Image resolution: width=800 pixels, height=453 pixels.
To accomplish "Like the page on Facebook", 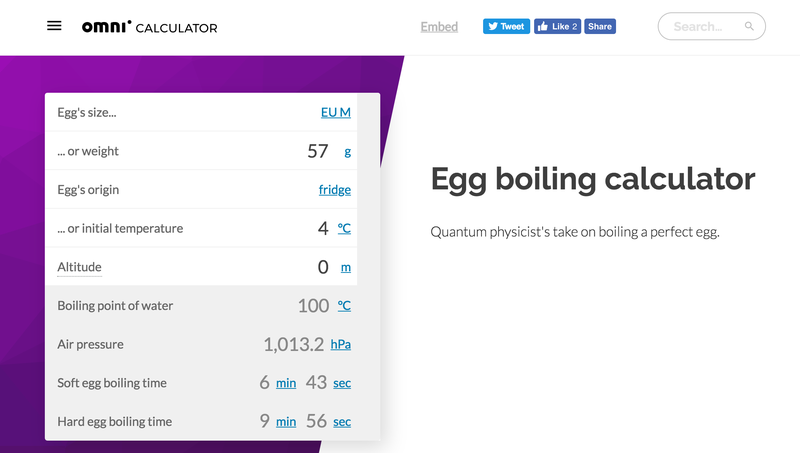I will click(x=557, y=27).
